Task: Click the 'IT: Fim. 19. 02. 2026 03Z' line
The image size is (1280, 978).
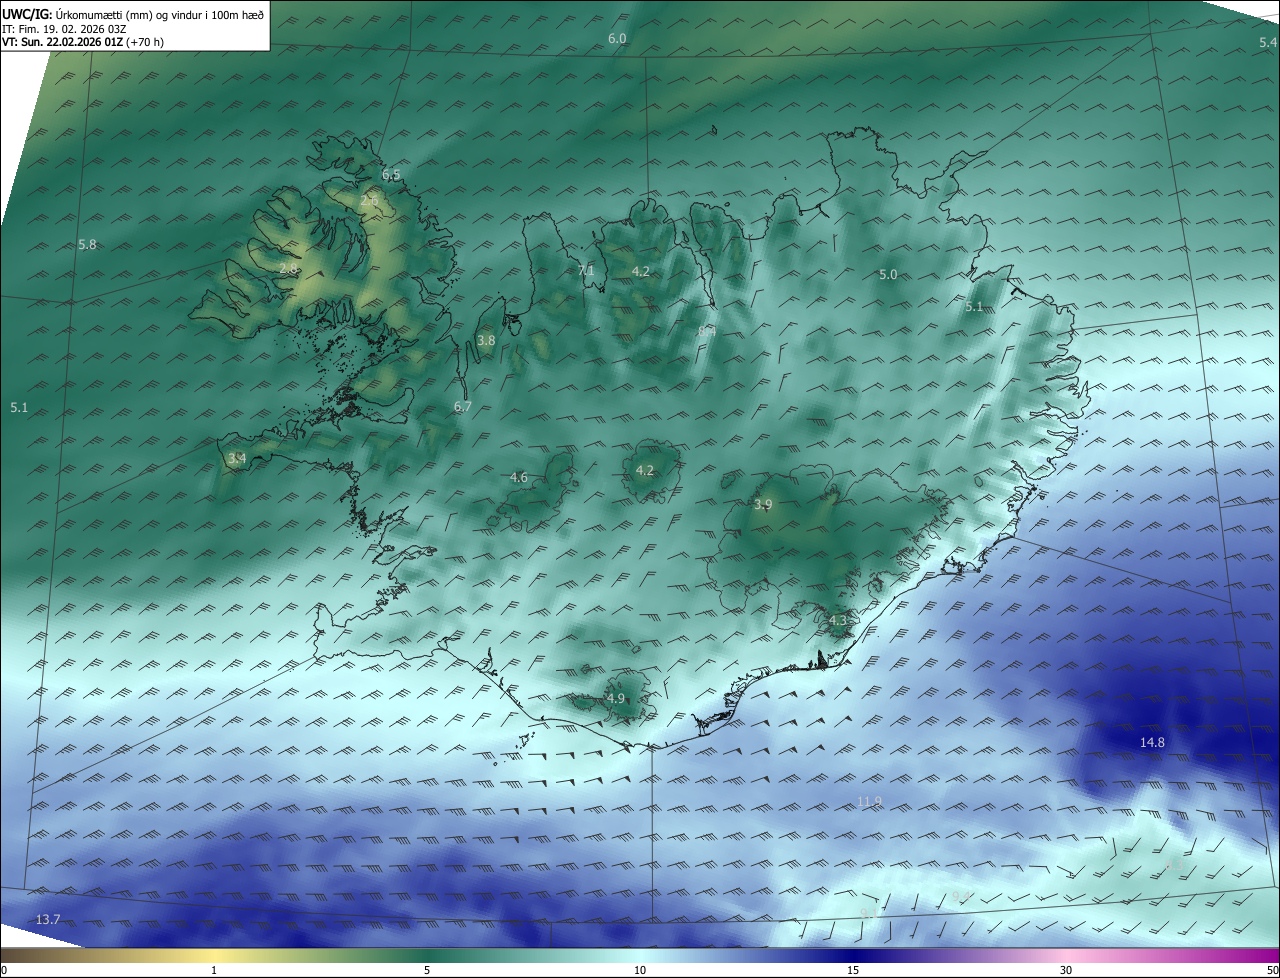Action: (x=64, y=28)
